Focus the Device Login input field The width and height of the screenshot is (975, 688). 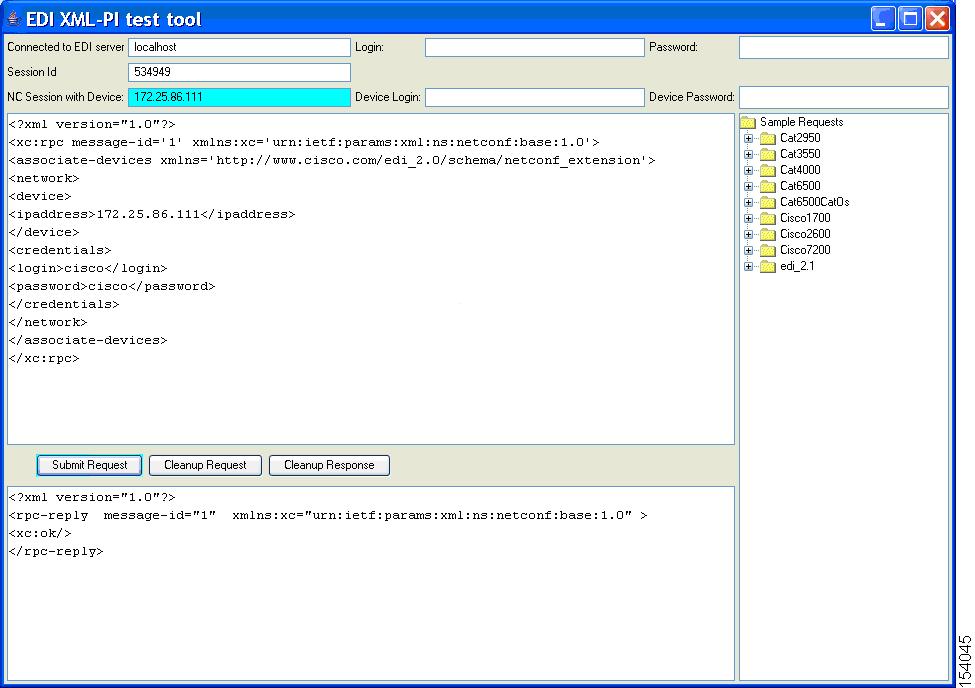pyautogui.click(x=535, y=97)
